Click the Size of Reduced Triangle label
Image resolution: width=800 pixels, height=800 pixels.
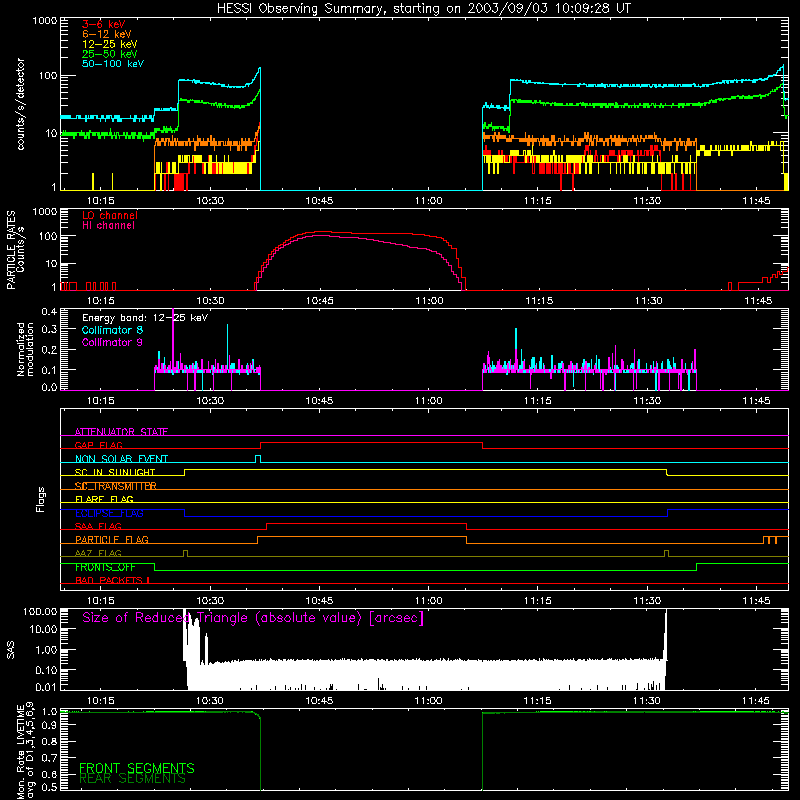pyautogui.click(x=253, y=618)
